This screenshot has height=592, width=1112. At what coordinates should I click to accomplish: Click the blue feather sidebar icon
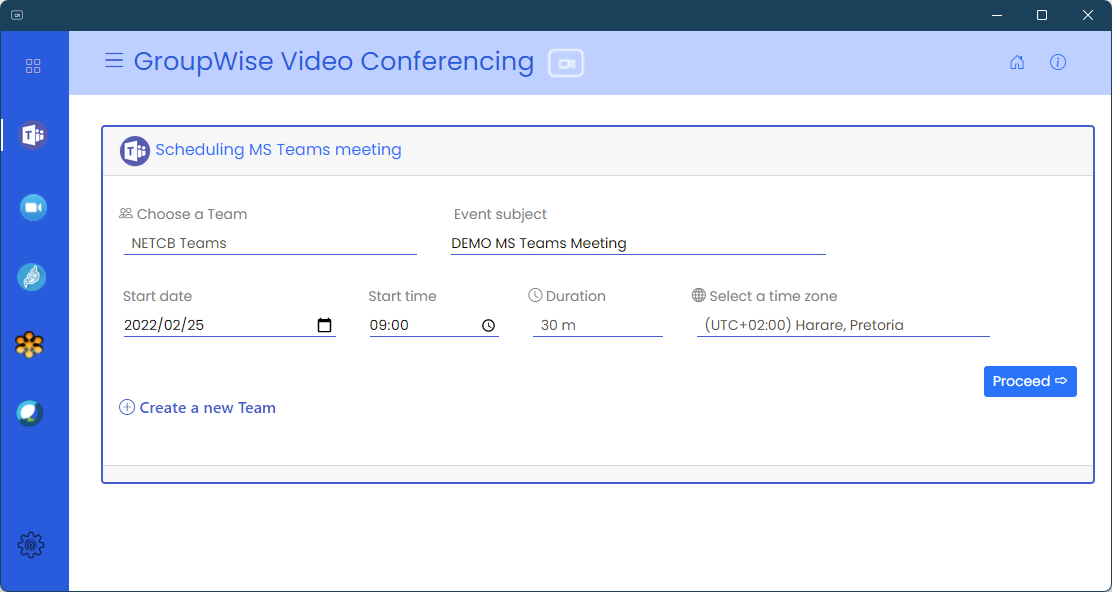tap(32, 277)
